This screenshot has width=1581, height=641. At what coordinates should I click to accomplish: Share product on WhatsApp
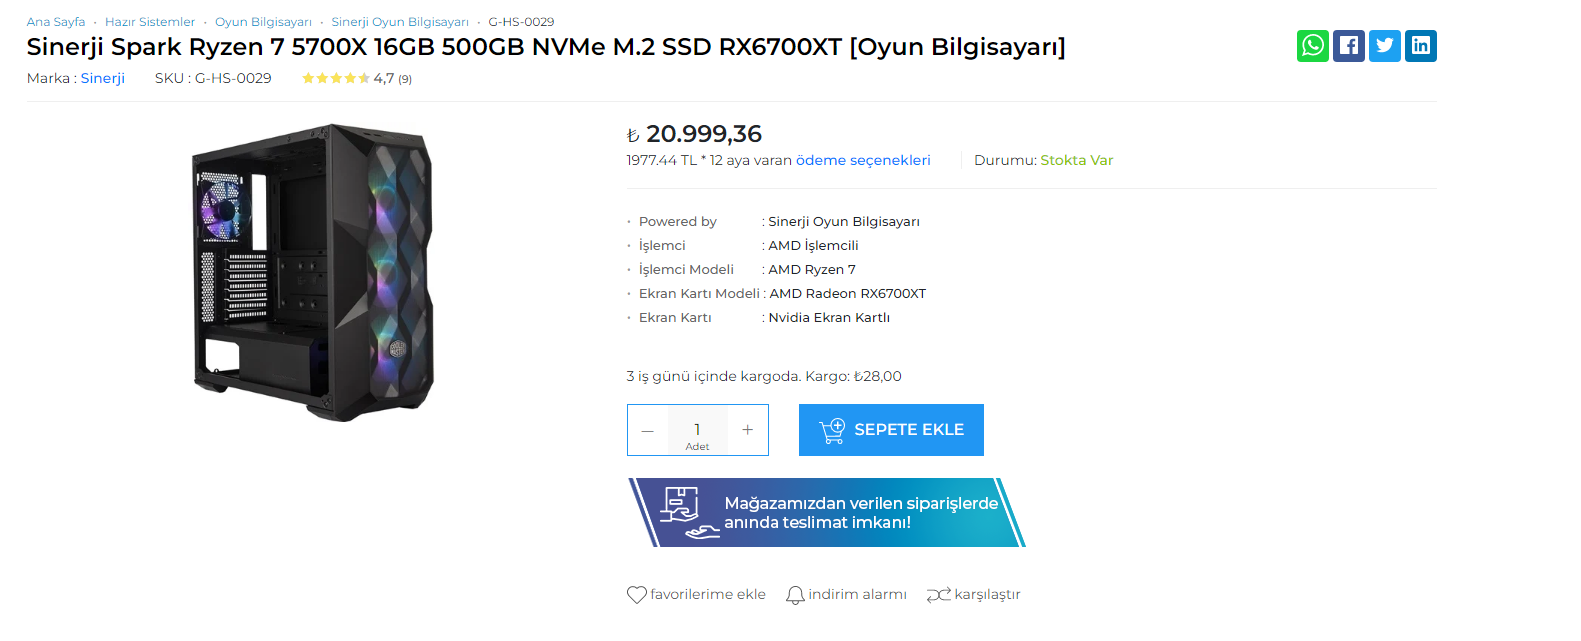point(1312,45)
